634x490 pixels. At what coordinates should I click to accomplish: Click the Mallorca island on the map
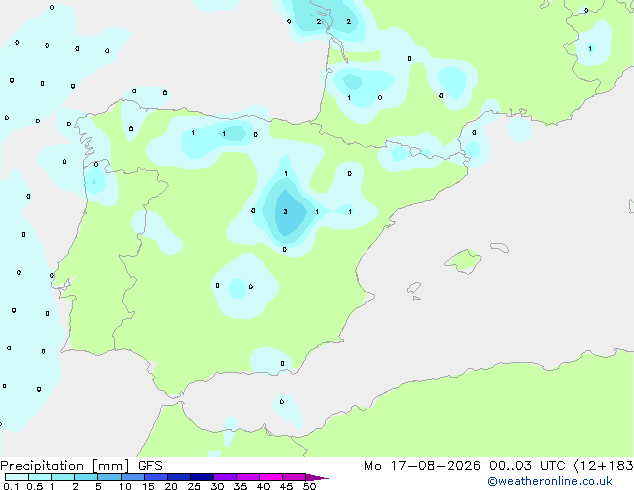pyautogui.click(x=463, y=261)
